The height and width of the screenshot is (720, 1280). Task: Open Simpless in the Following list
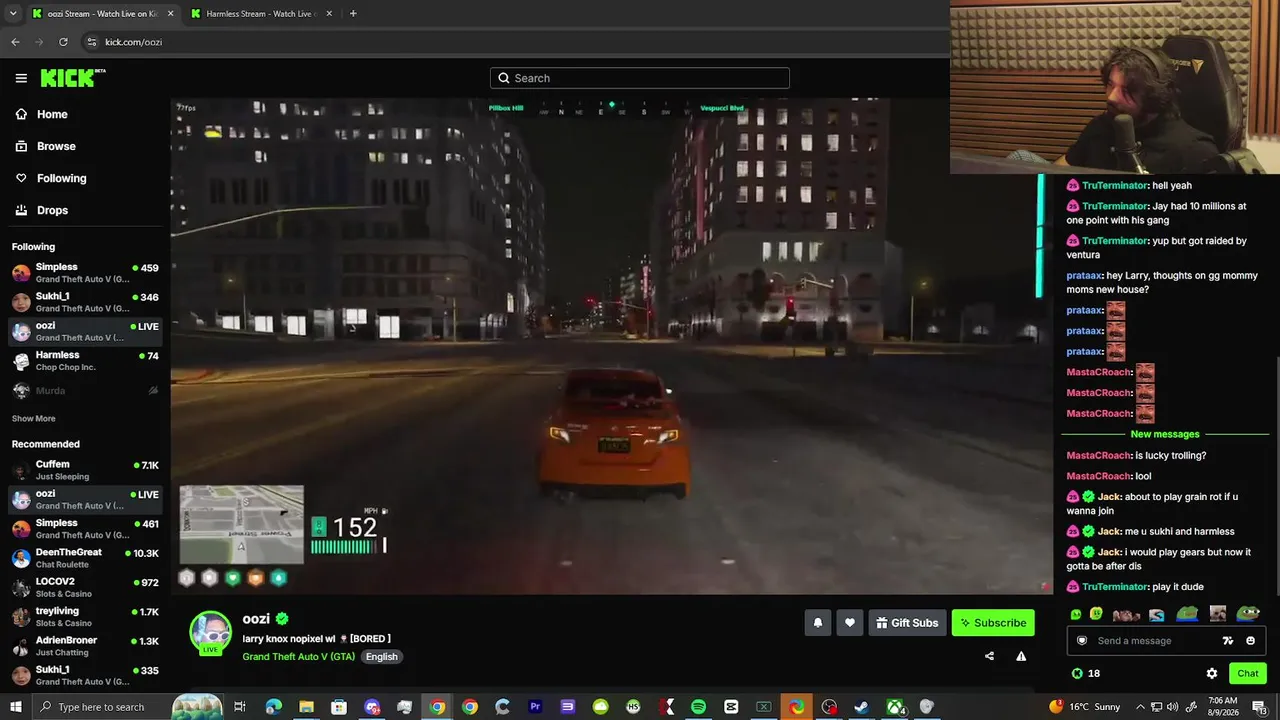[x=85, y=273]
